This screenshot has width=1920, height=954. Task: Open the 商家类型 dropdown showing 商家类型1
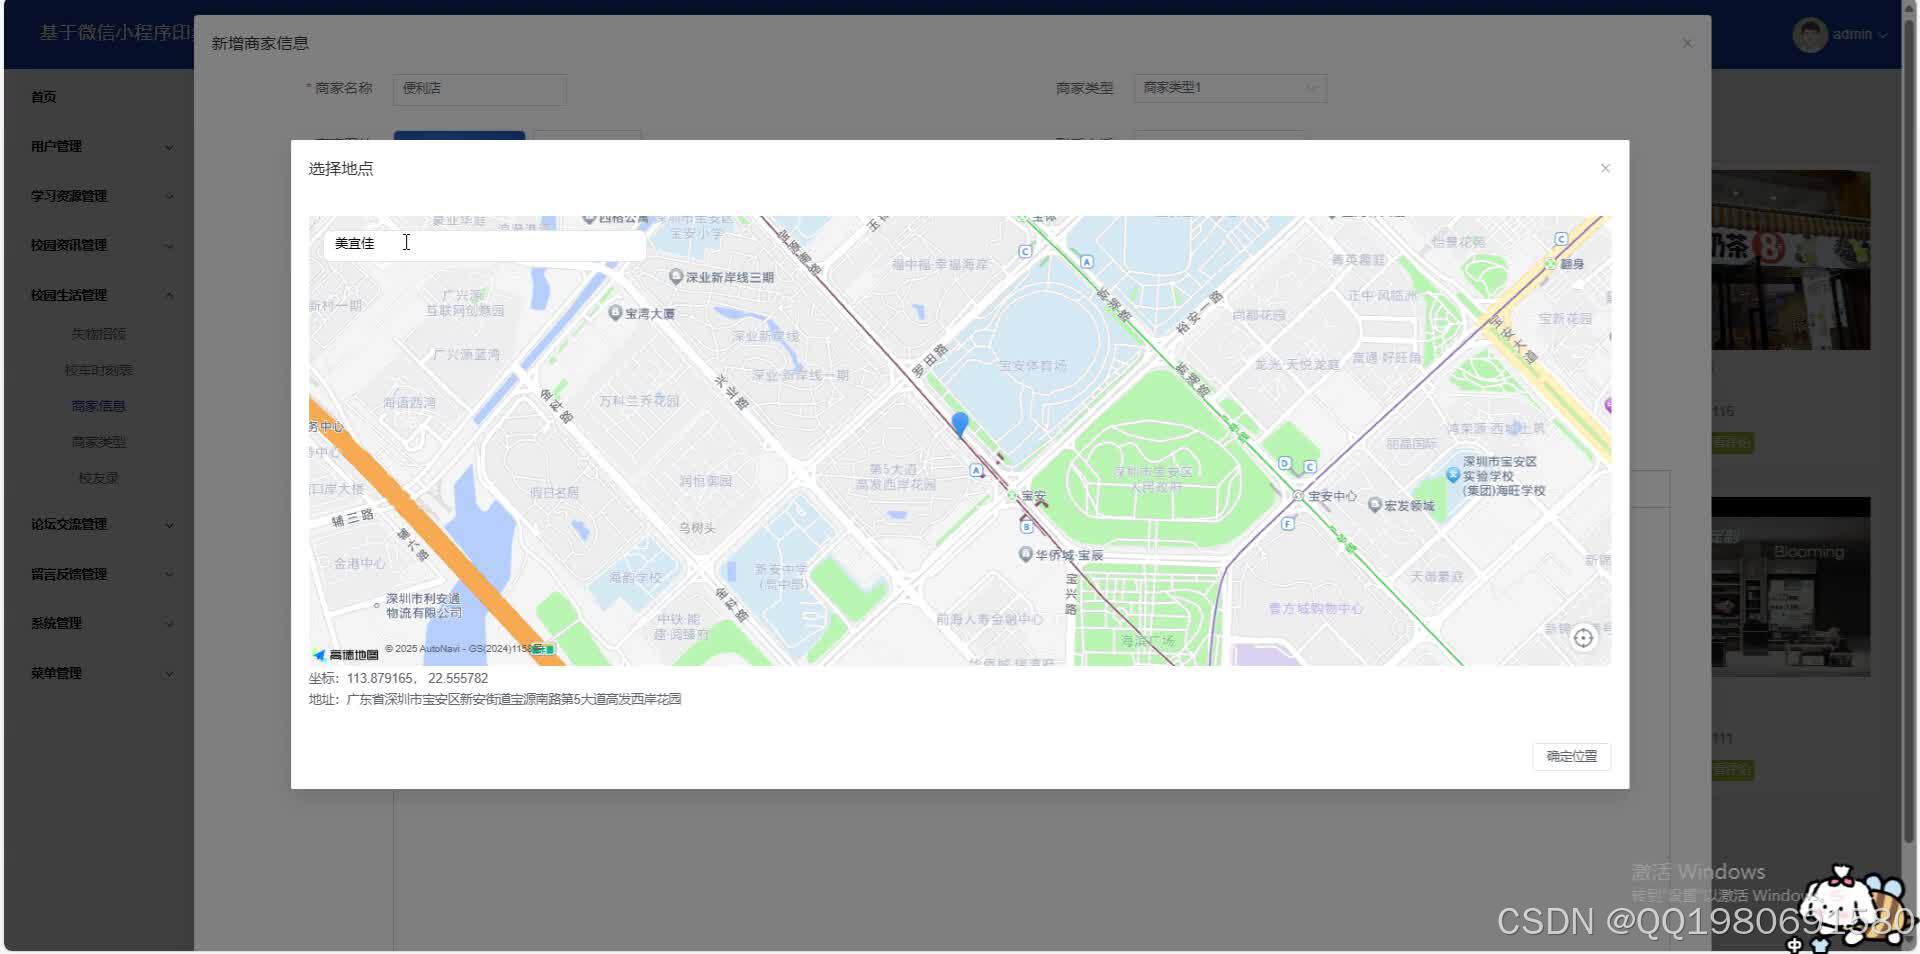pos(1230,88)
